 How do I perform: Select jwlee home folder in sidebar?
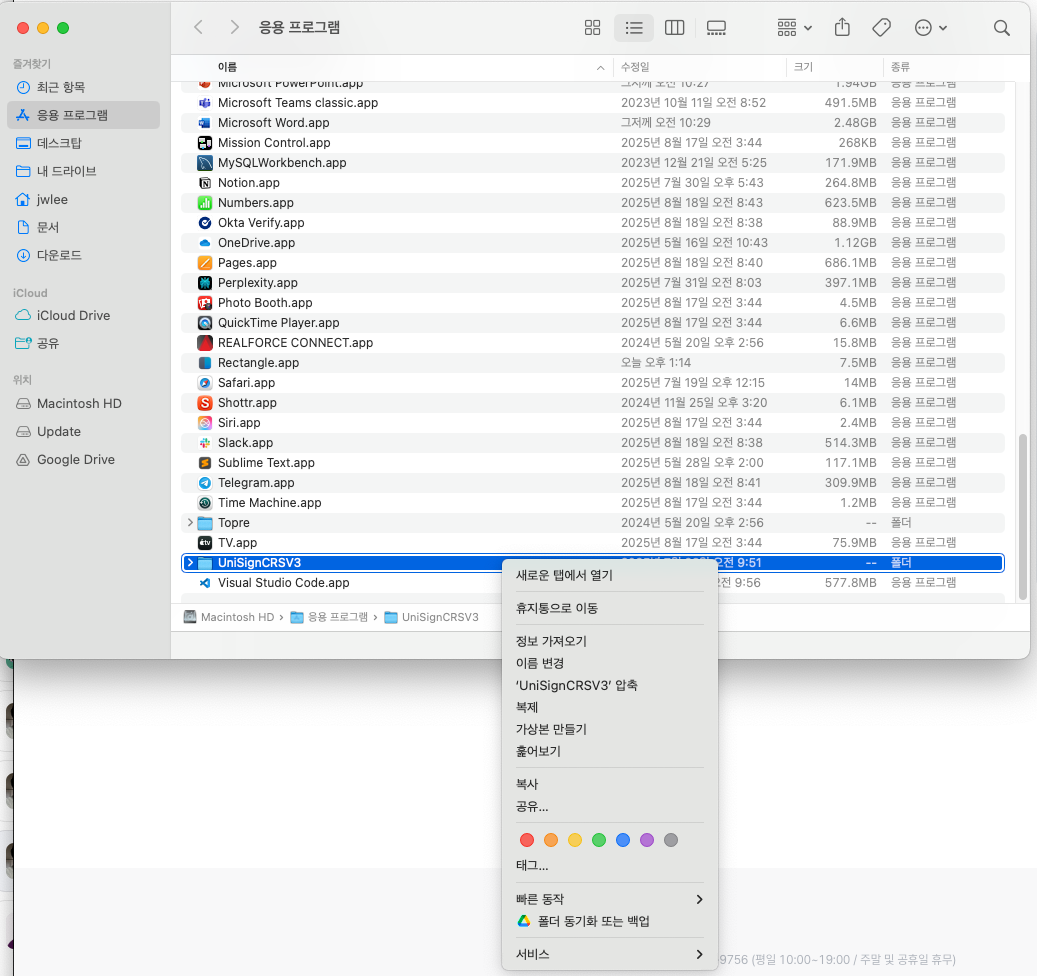pyautogui.click(x=83, y=199)
